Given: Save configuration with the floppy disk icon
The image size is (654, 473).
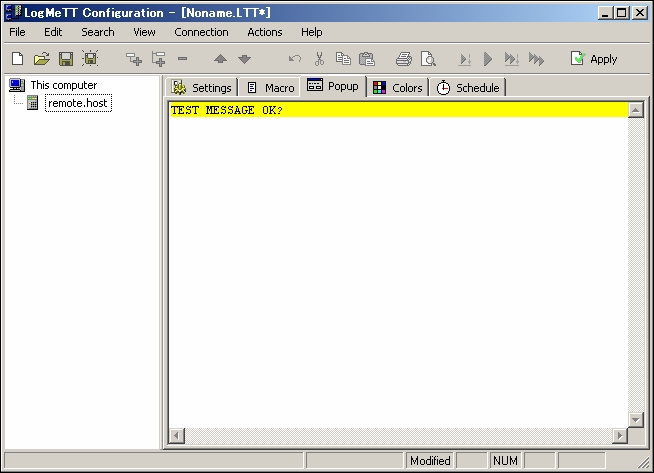Looking at the screenshot, I should point(65,59).
